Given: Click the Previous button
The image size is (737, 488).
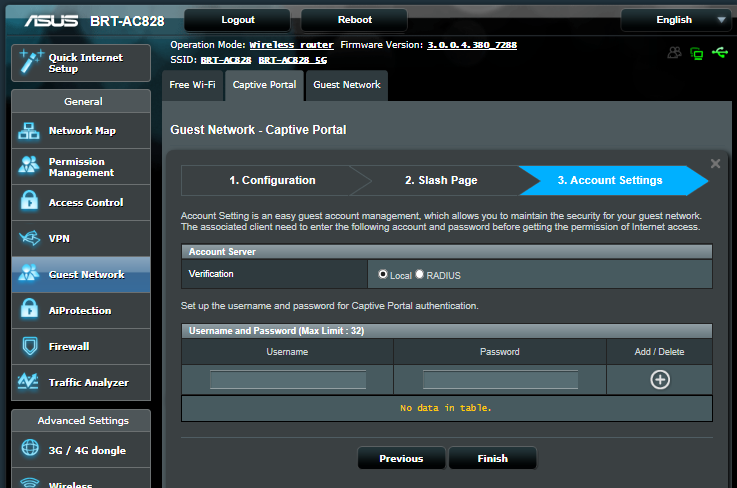Looking at the screenshot, I should pyautogui.click(x=401, y=459).
